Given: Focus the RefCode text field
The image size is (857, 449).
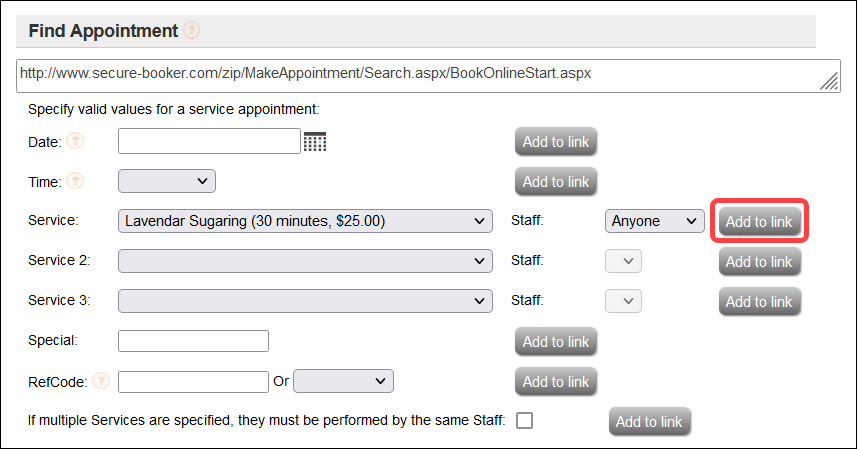Looking at the screenshot, I should point(193,382).
